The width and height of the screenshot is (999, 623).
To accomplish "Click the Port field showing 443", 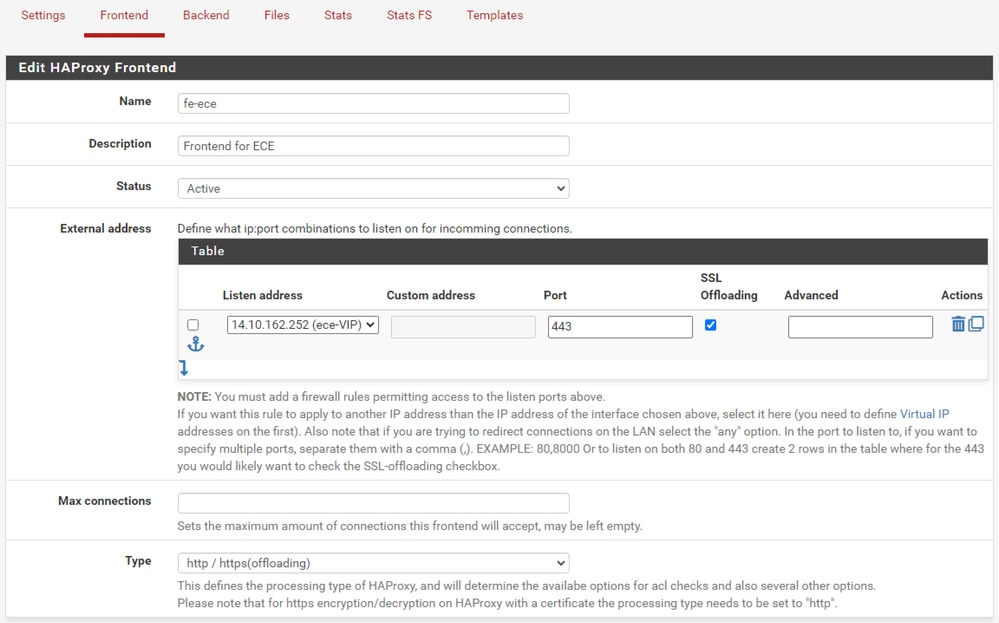I will 620,327.
